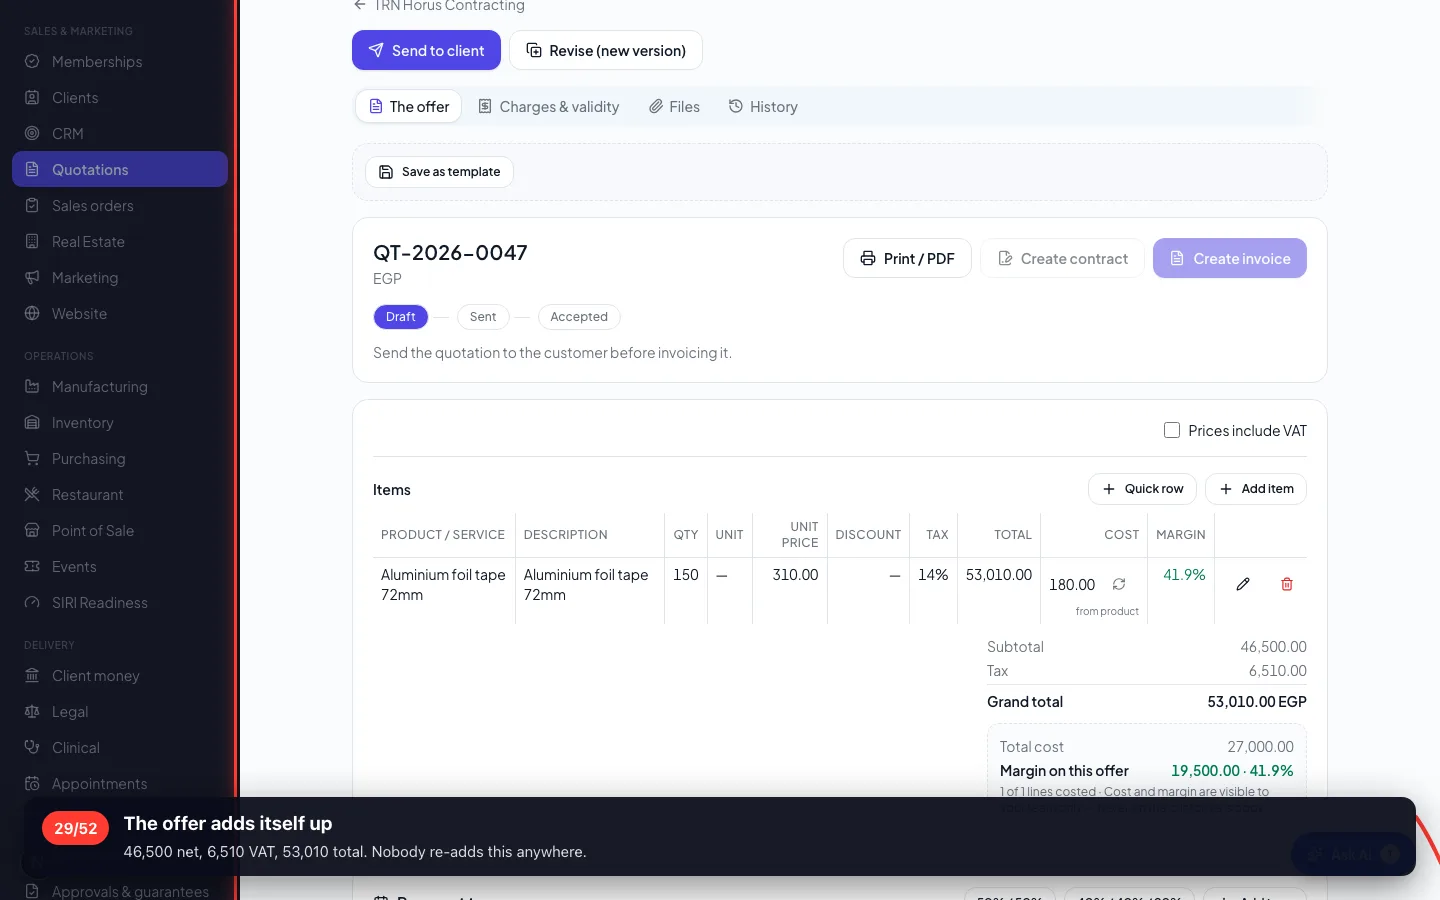Refresh cost from product icon
Viewport: 1440px width, 900px height.
pos(1119,584)
